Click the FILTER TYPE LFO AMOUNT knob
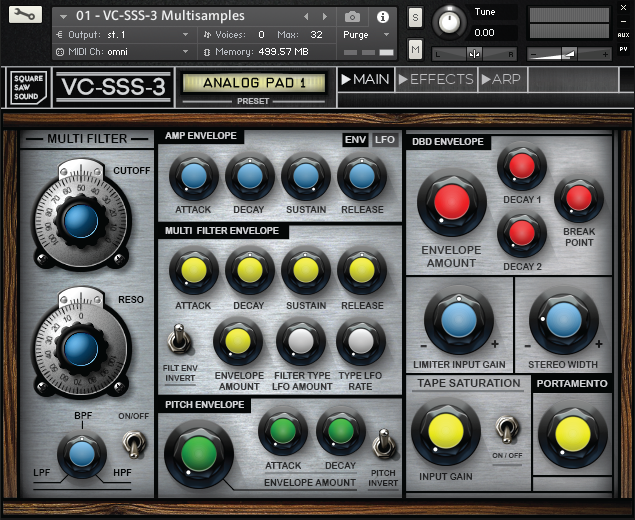This screenshot has width=635, height=520. [301, 341]
